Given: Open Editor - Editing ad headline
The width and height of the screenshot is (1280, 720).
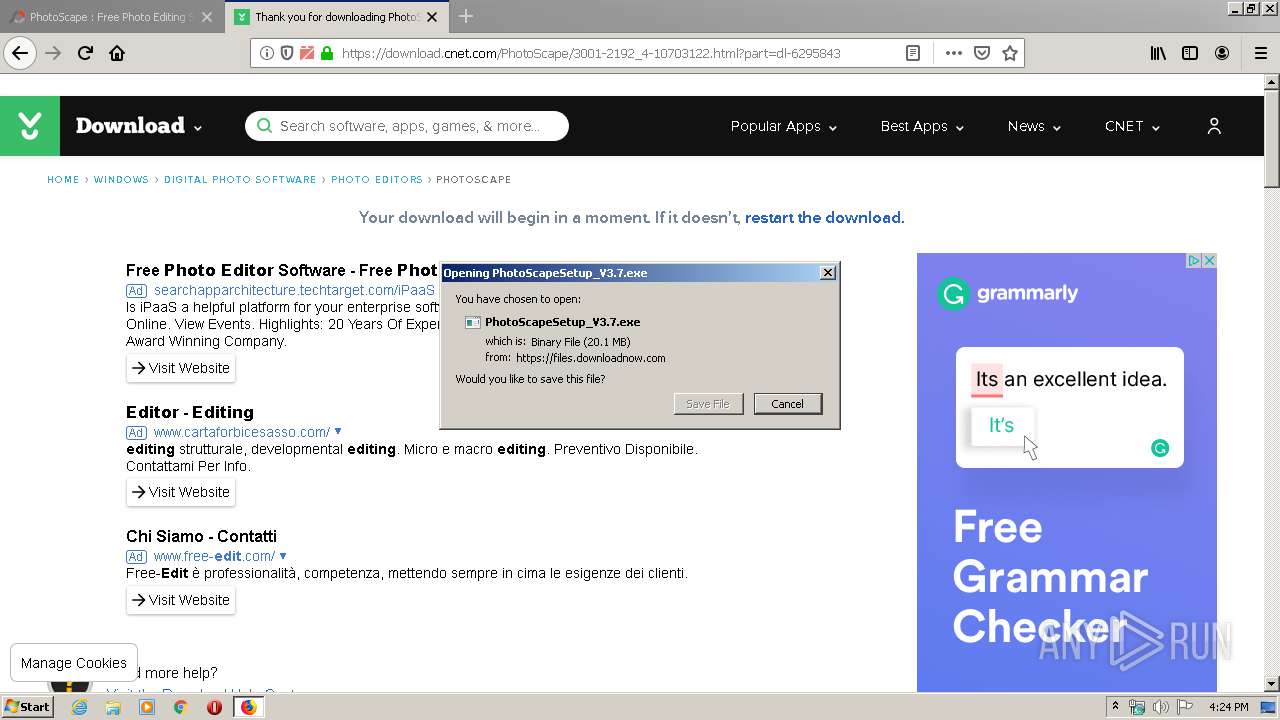Looking at the screenshot, I should coord(190,412).
